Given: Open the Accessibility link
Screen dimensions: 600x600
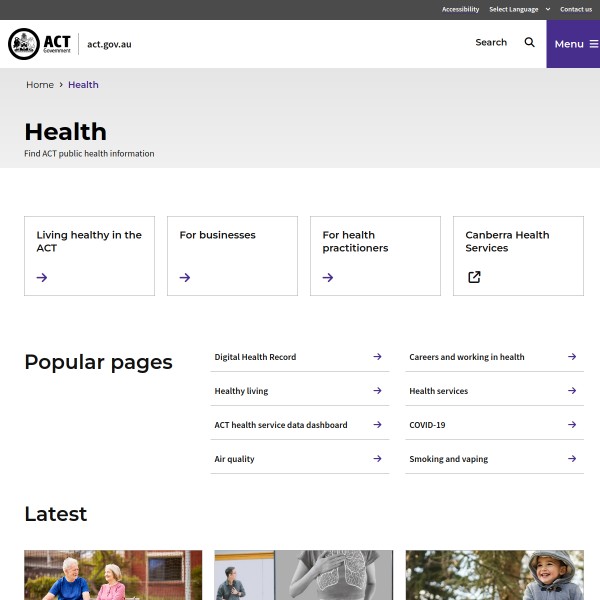Looking at the screenshot, I should point(460,9).
